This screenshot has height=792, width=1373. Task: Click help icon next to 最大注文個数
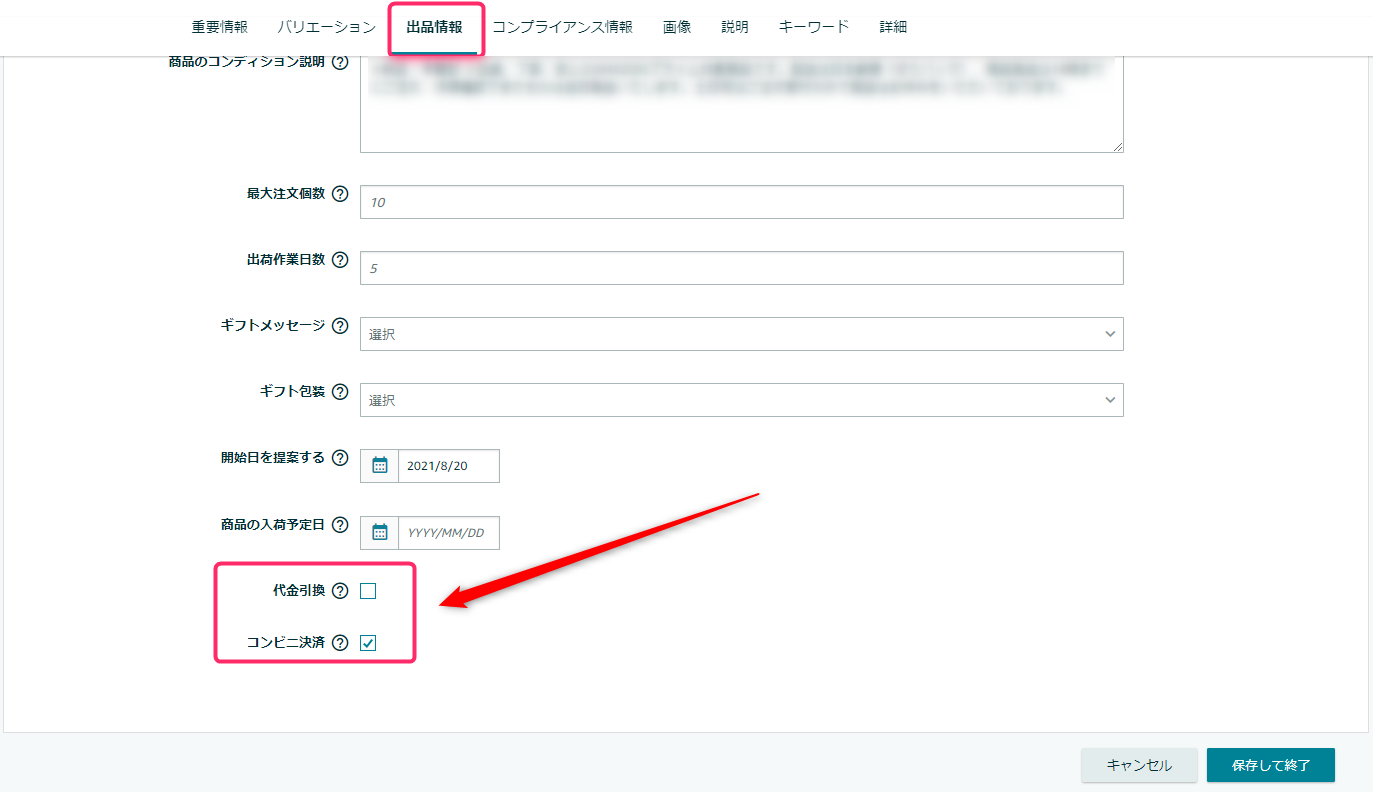[340, 194]
